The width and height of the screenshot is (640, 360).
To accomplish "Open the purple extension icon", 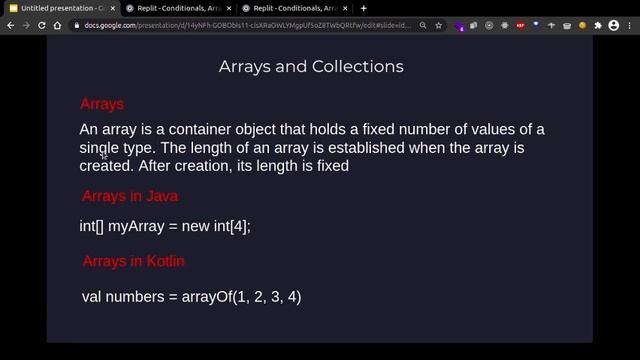I will tap(459, 26).
